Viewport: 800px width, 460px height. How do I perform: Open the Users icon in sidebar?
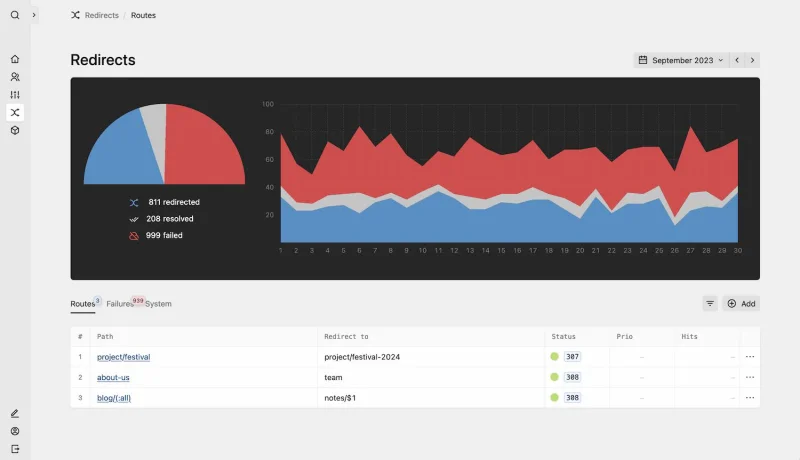click(x=15, y=76)
